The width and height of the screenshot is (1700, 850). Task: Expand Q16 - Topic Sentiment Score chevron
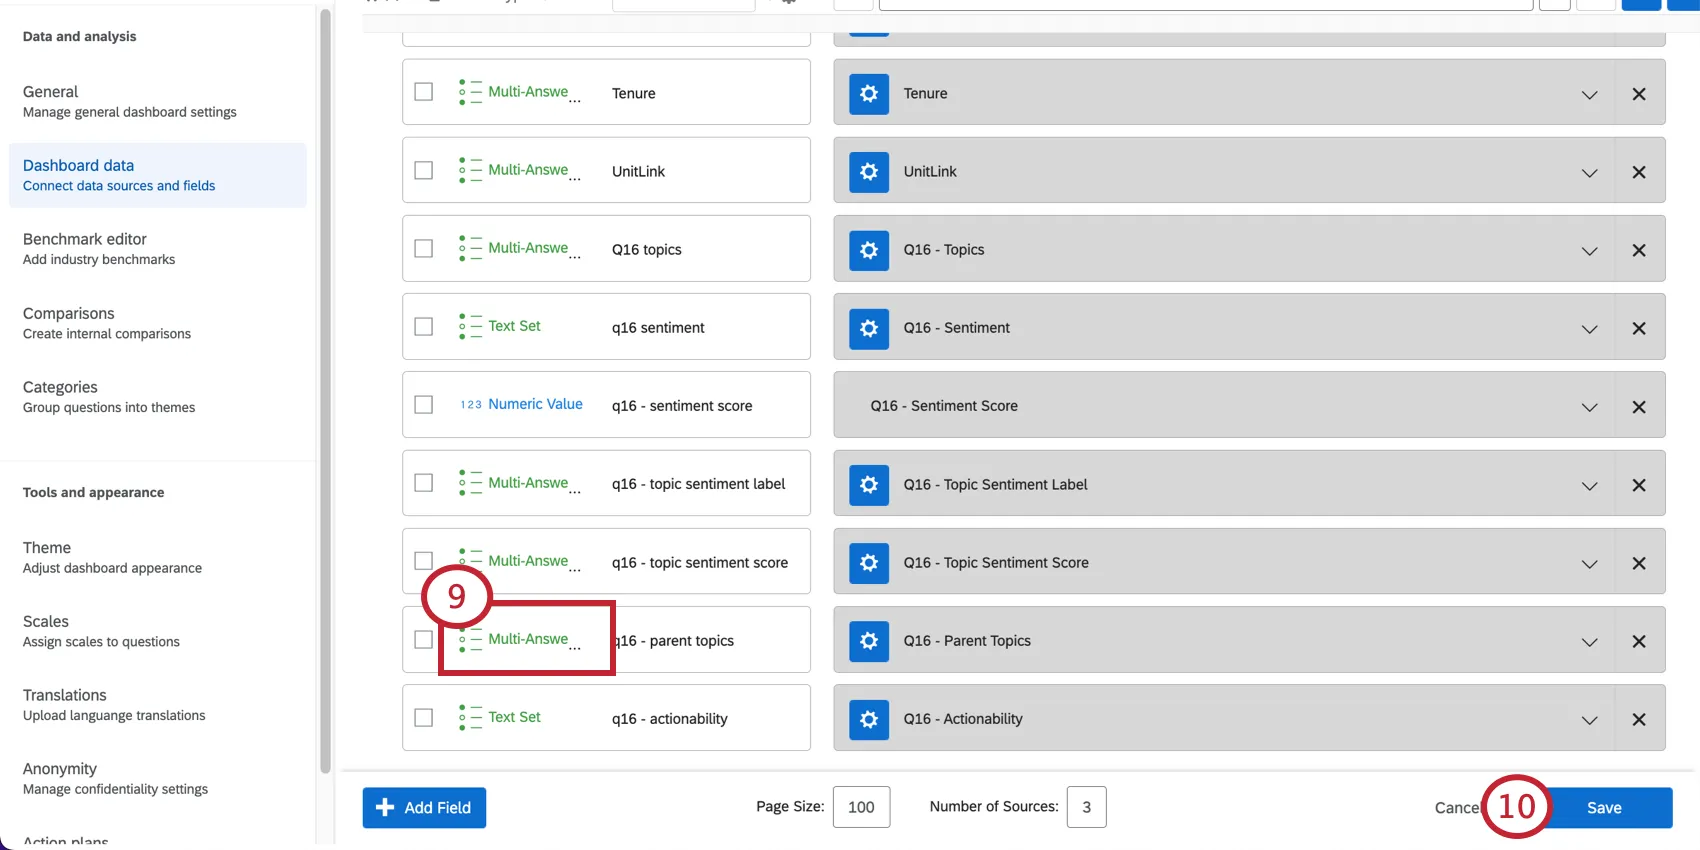point(1589,564)
